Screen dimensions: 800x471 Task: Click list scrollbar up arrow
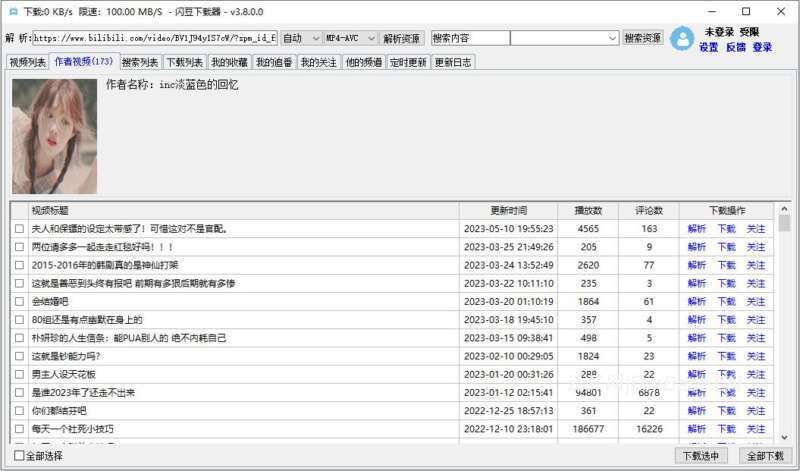pos(784,209)
